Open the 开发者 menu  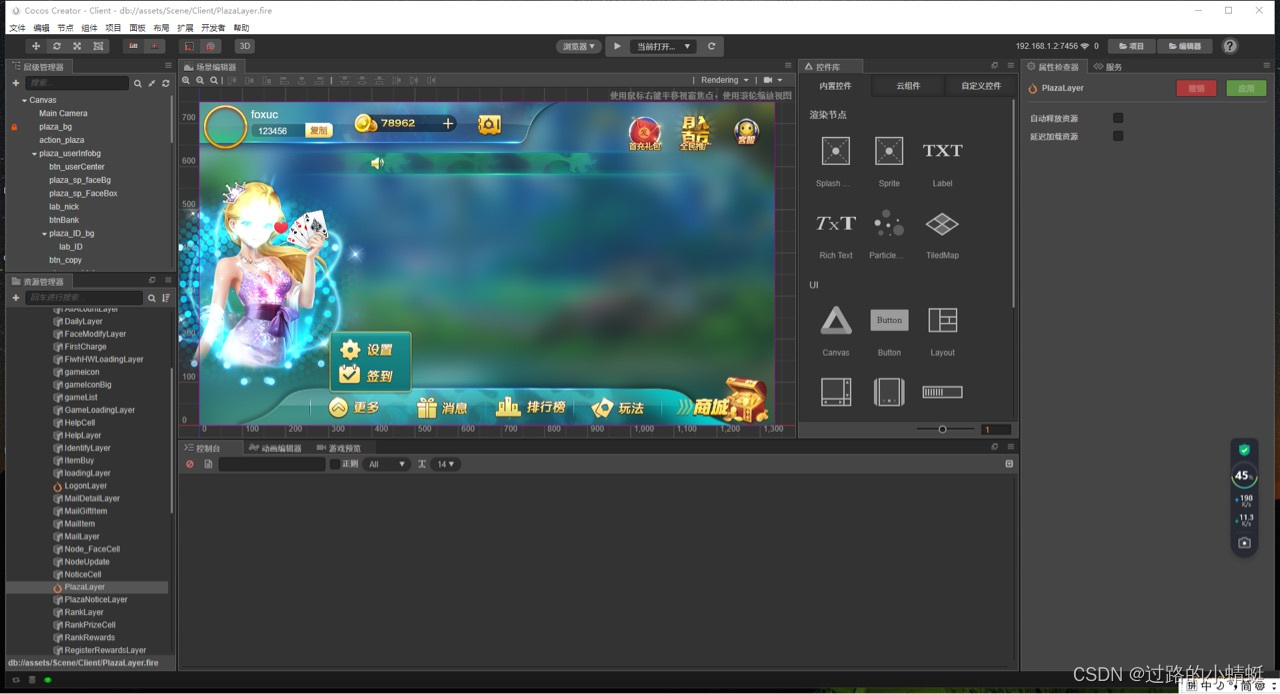(211, 28)
